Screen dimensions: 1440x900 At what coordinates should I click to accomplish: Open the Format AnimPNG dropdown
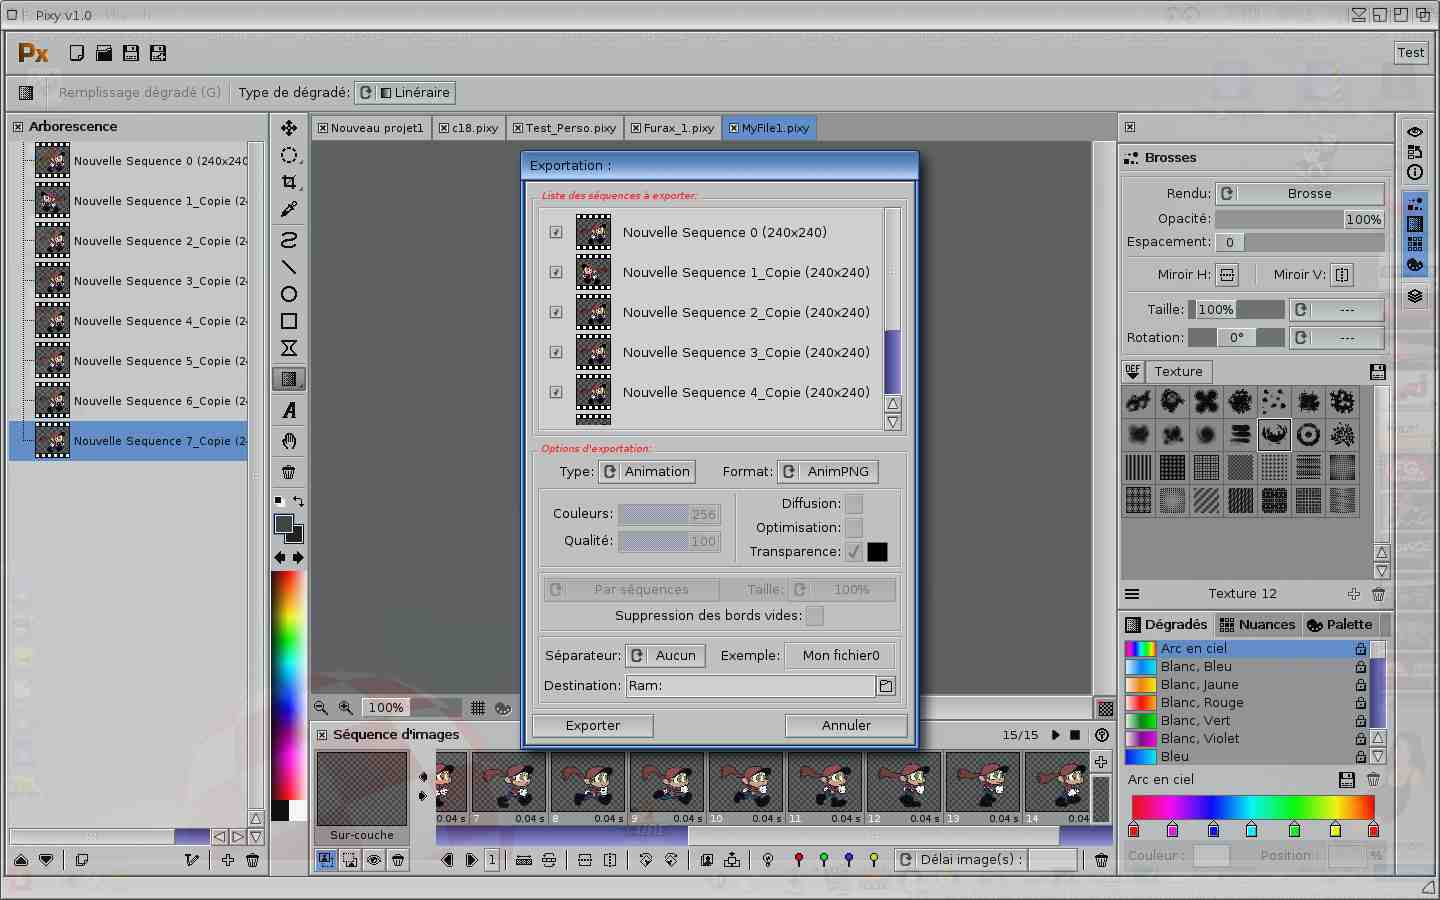[x=828, y=472]
